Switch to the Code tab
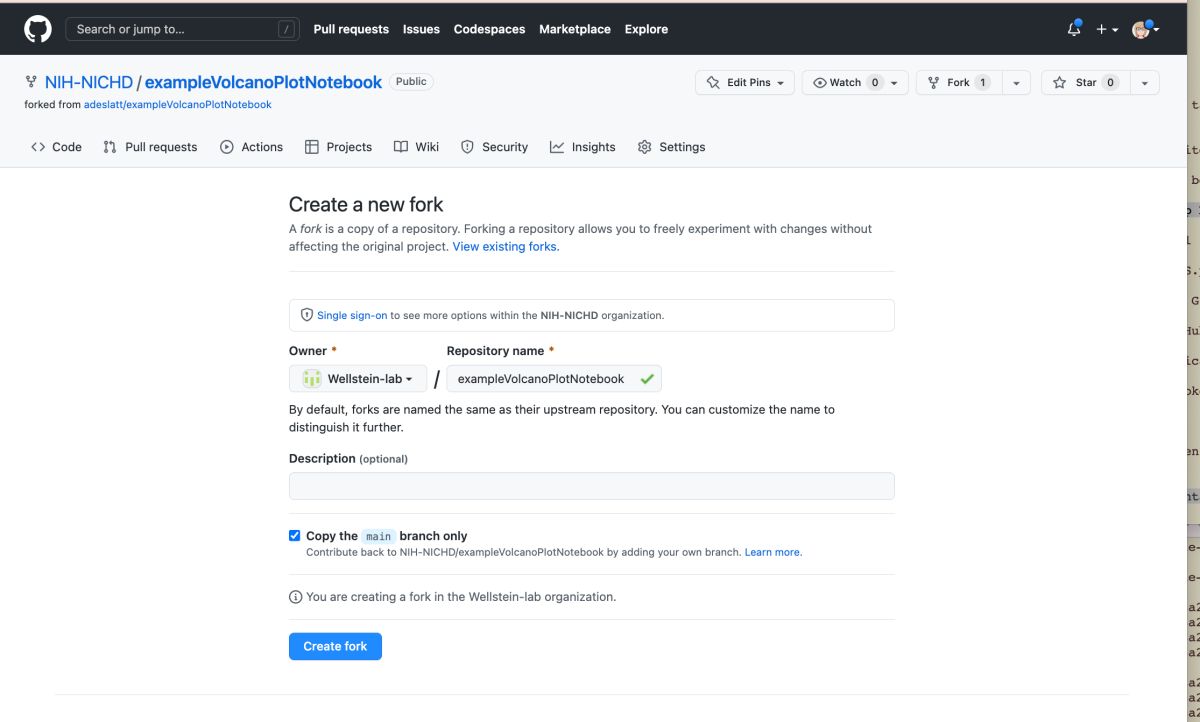The height and width of the screenshot is (722, 1200). tap(56, 147)
